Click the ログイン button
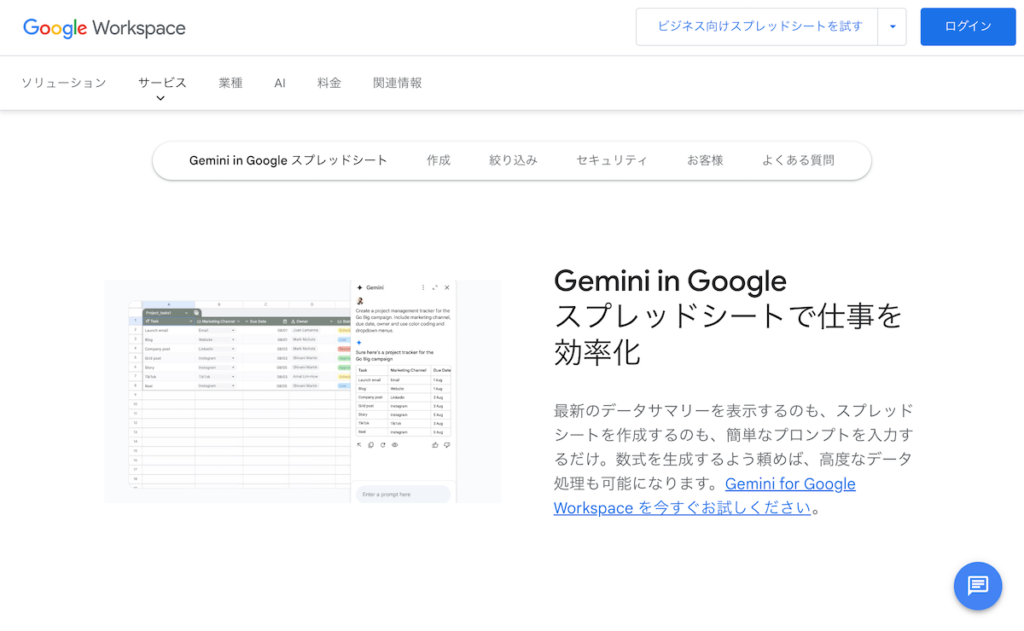This screenshot has width=1024, height=631. pyautogui.click(x=968, y=27)
